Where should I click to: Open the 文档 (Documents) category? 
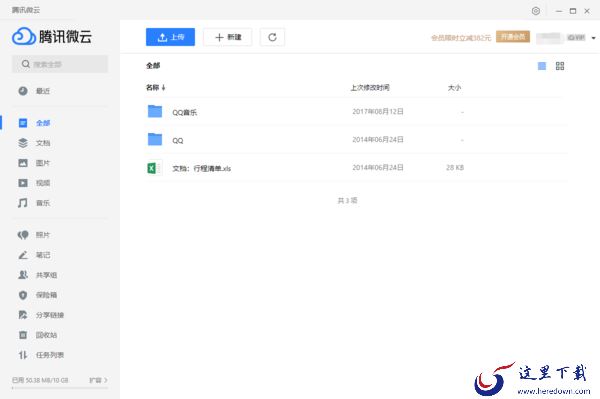(43, 143)
